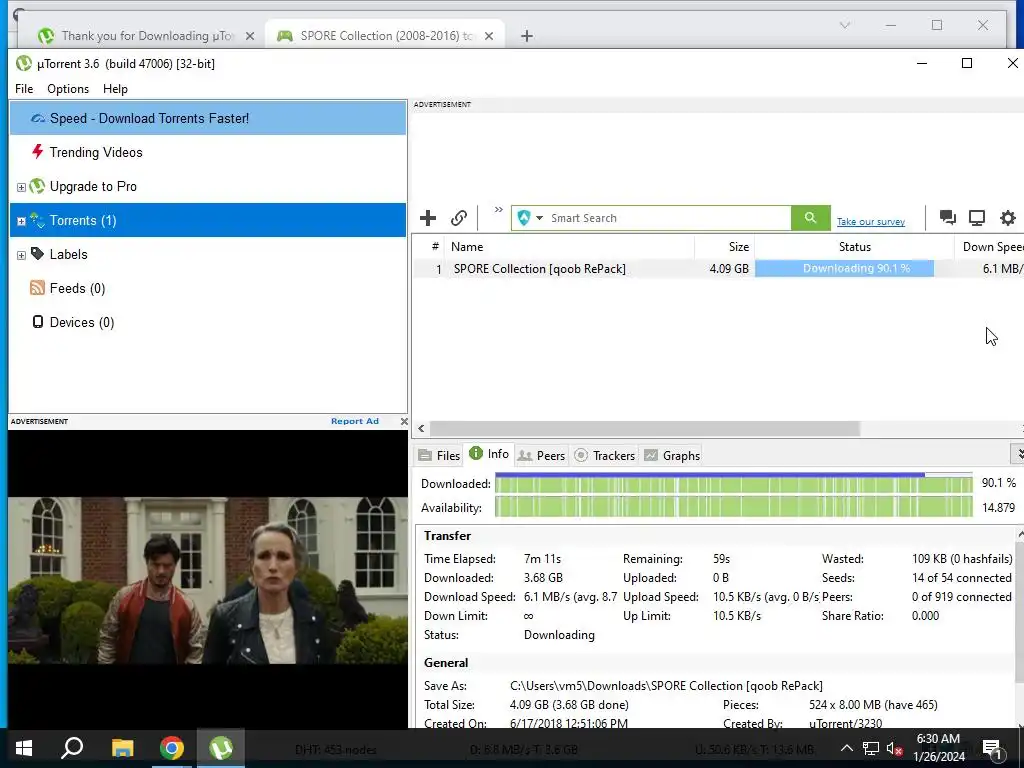The width and height of the screenshot is (1024, 768).
Task: Switch to the Trackers tab
Action: [x=605, y=455]
